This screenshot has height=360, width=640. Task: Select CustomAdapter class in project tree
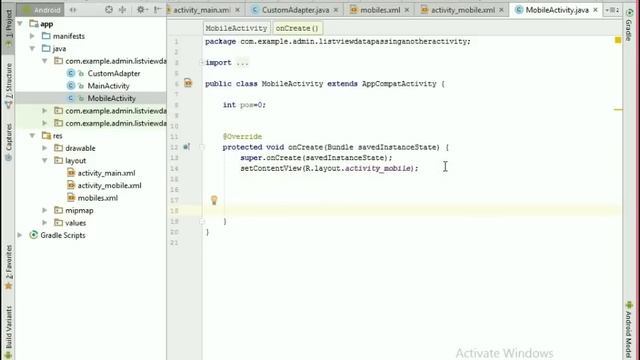click(113, 73)
